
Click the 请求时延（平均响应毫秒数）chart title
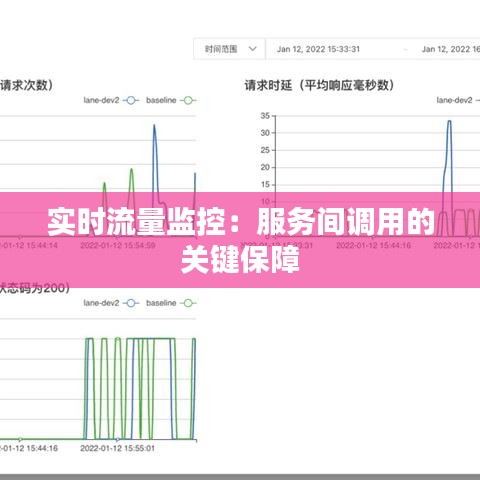click(x=319, y=85)
